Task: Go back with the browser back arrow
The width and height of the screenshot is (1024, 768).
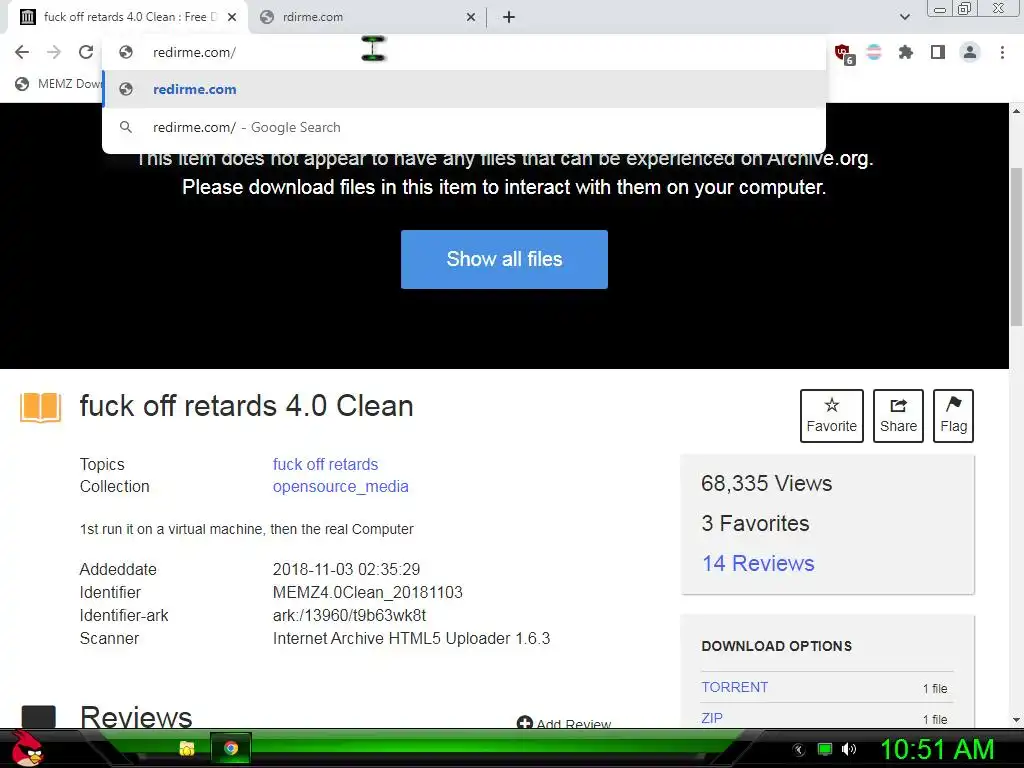Action: 22,52
